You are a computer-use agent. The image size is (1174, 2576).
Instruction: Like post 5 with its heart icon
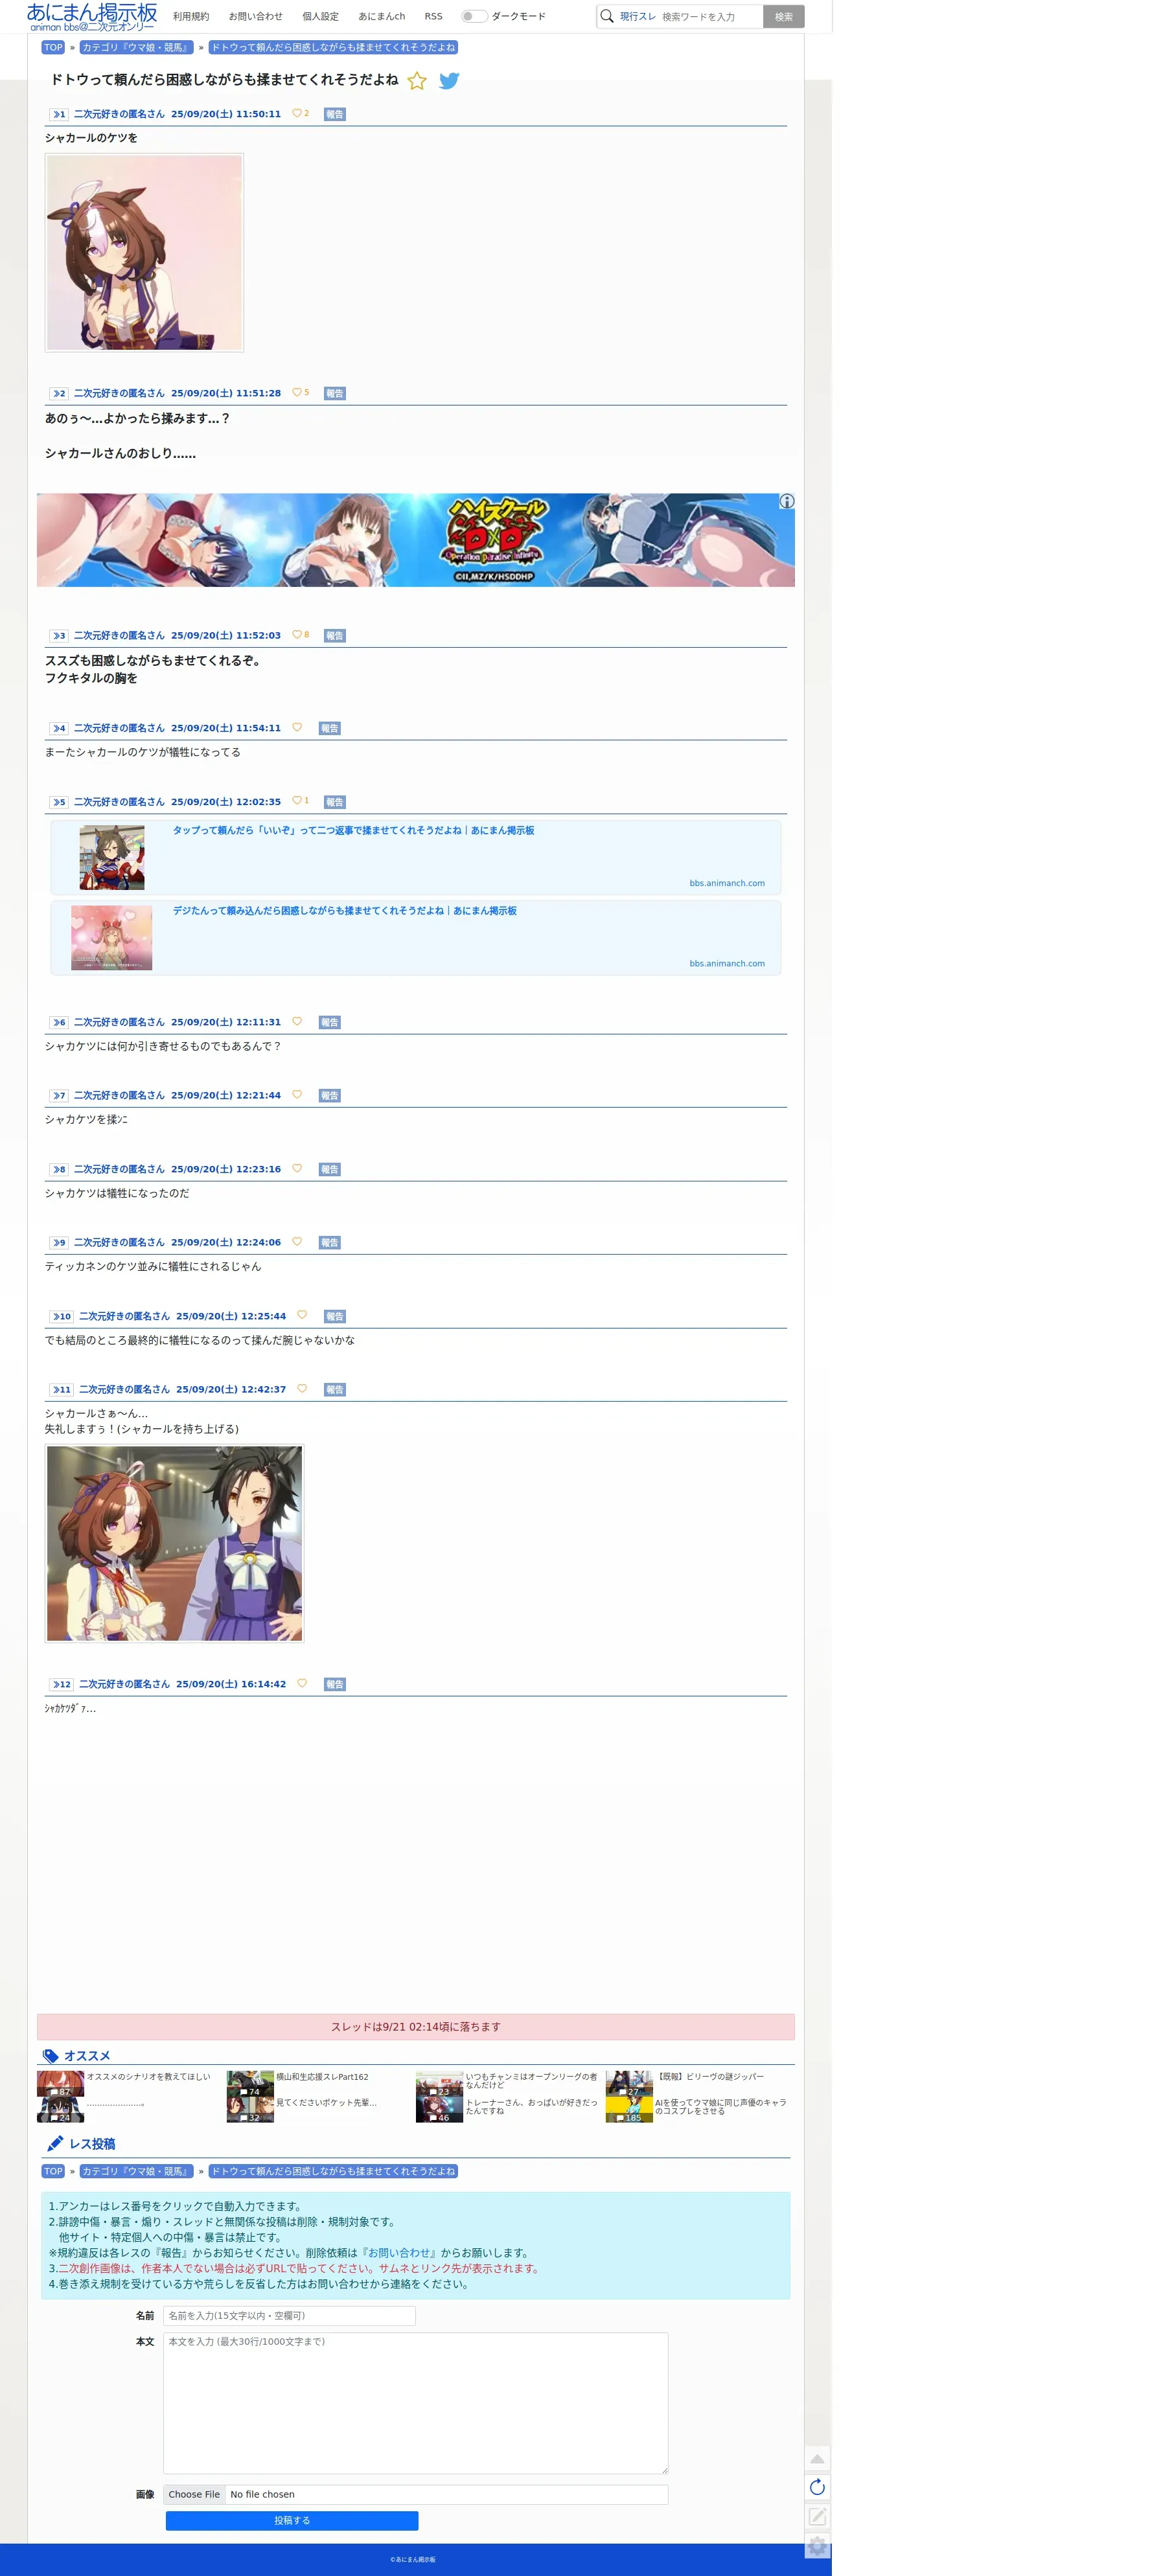pyautogui.click(x=297, y=800)
